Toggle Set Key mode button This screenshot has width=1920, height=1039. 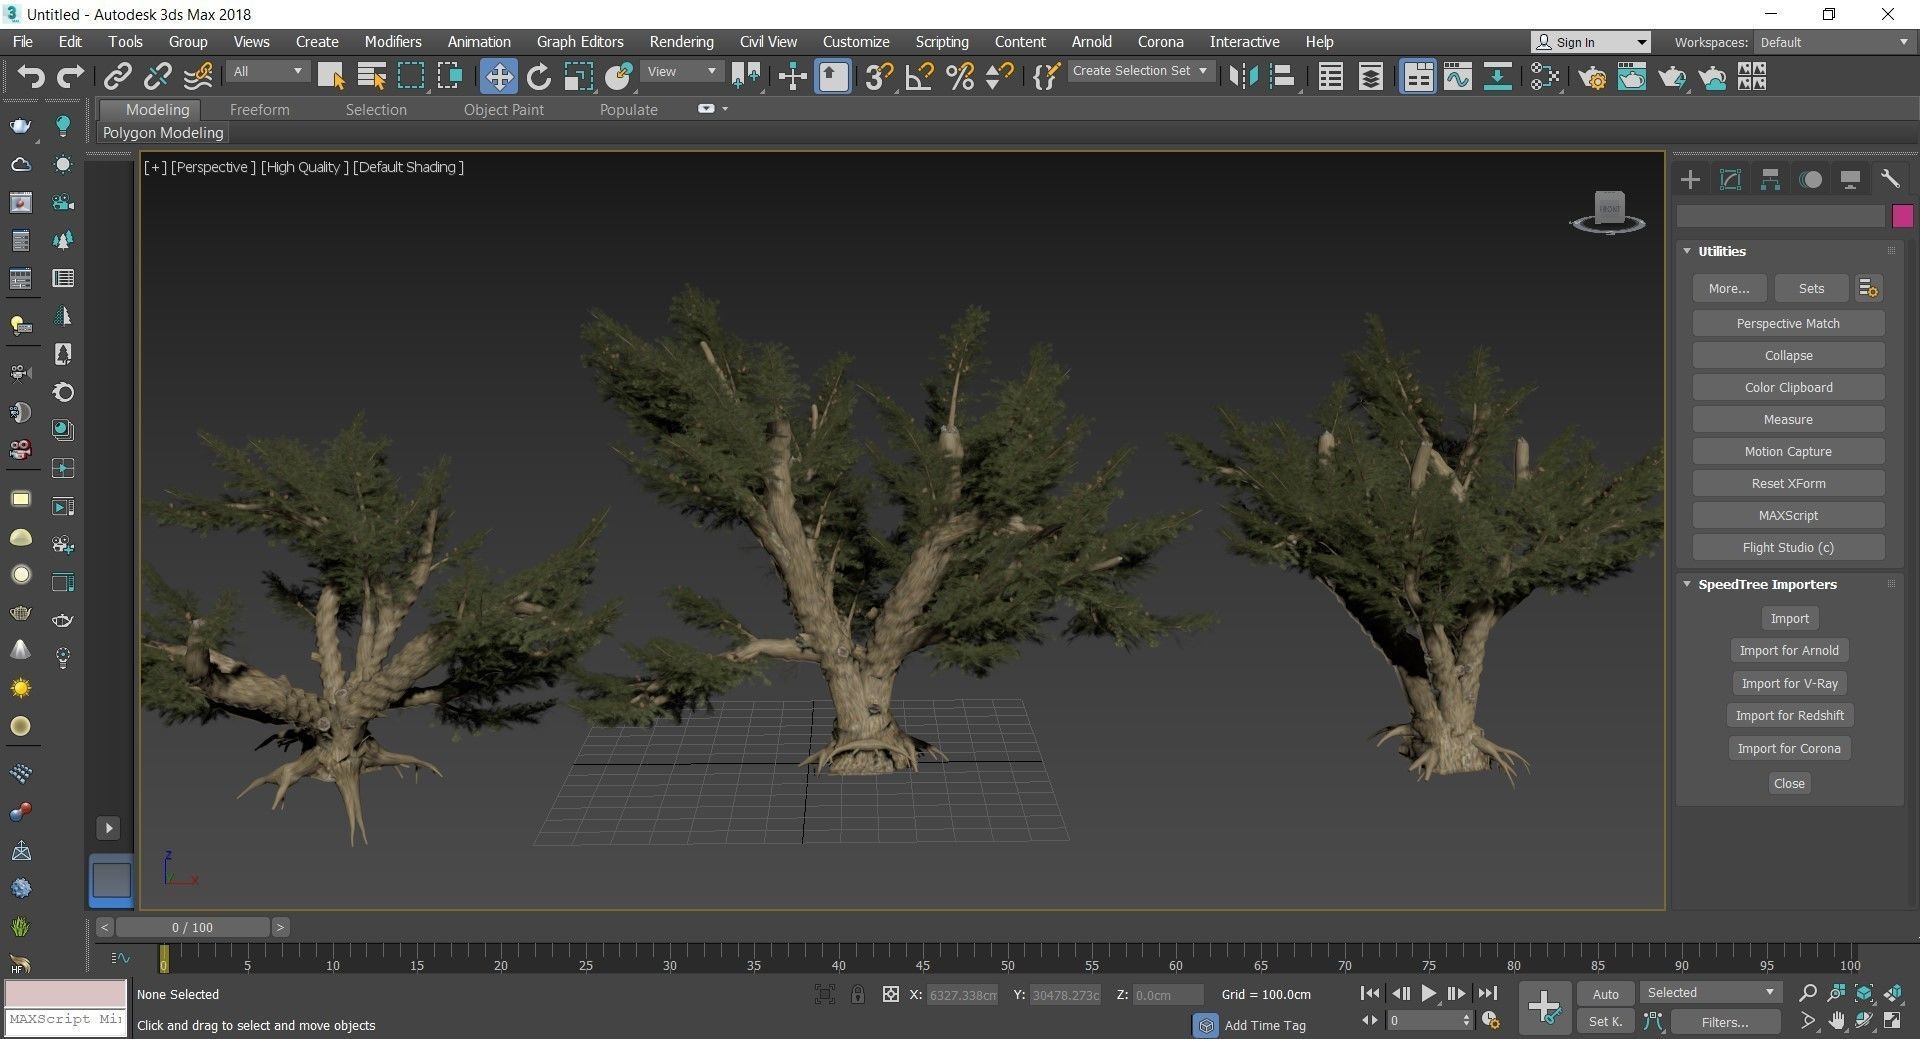point(1605,1021)
